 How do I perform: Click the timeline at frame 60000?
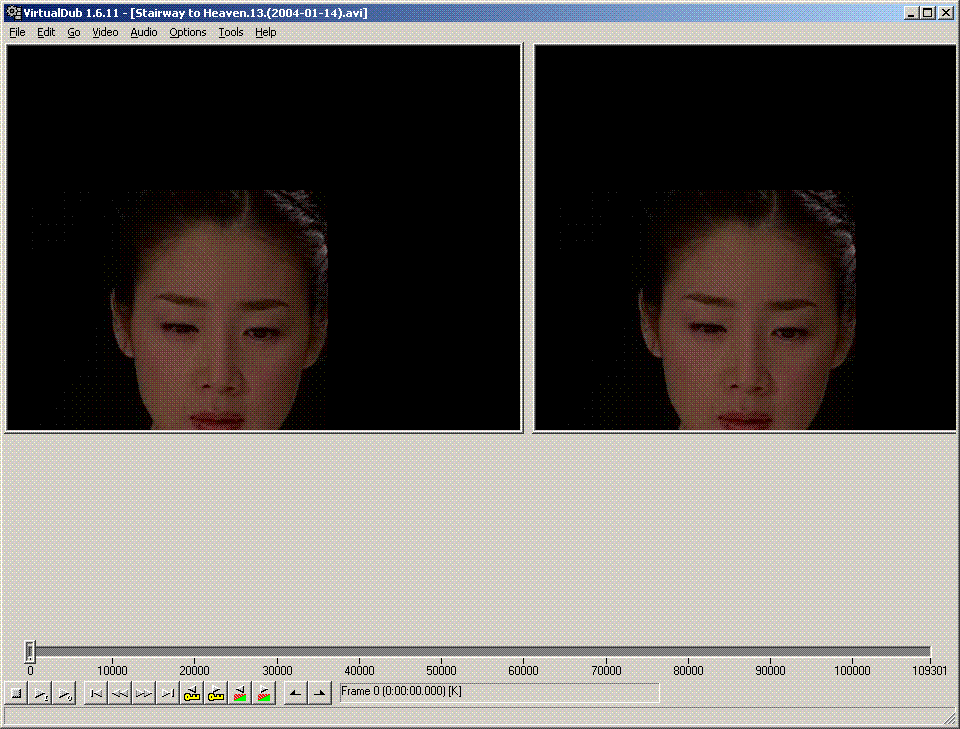(x=523, y=671)
